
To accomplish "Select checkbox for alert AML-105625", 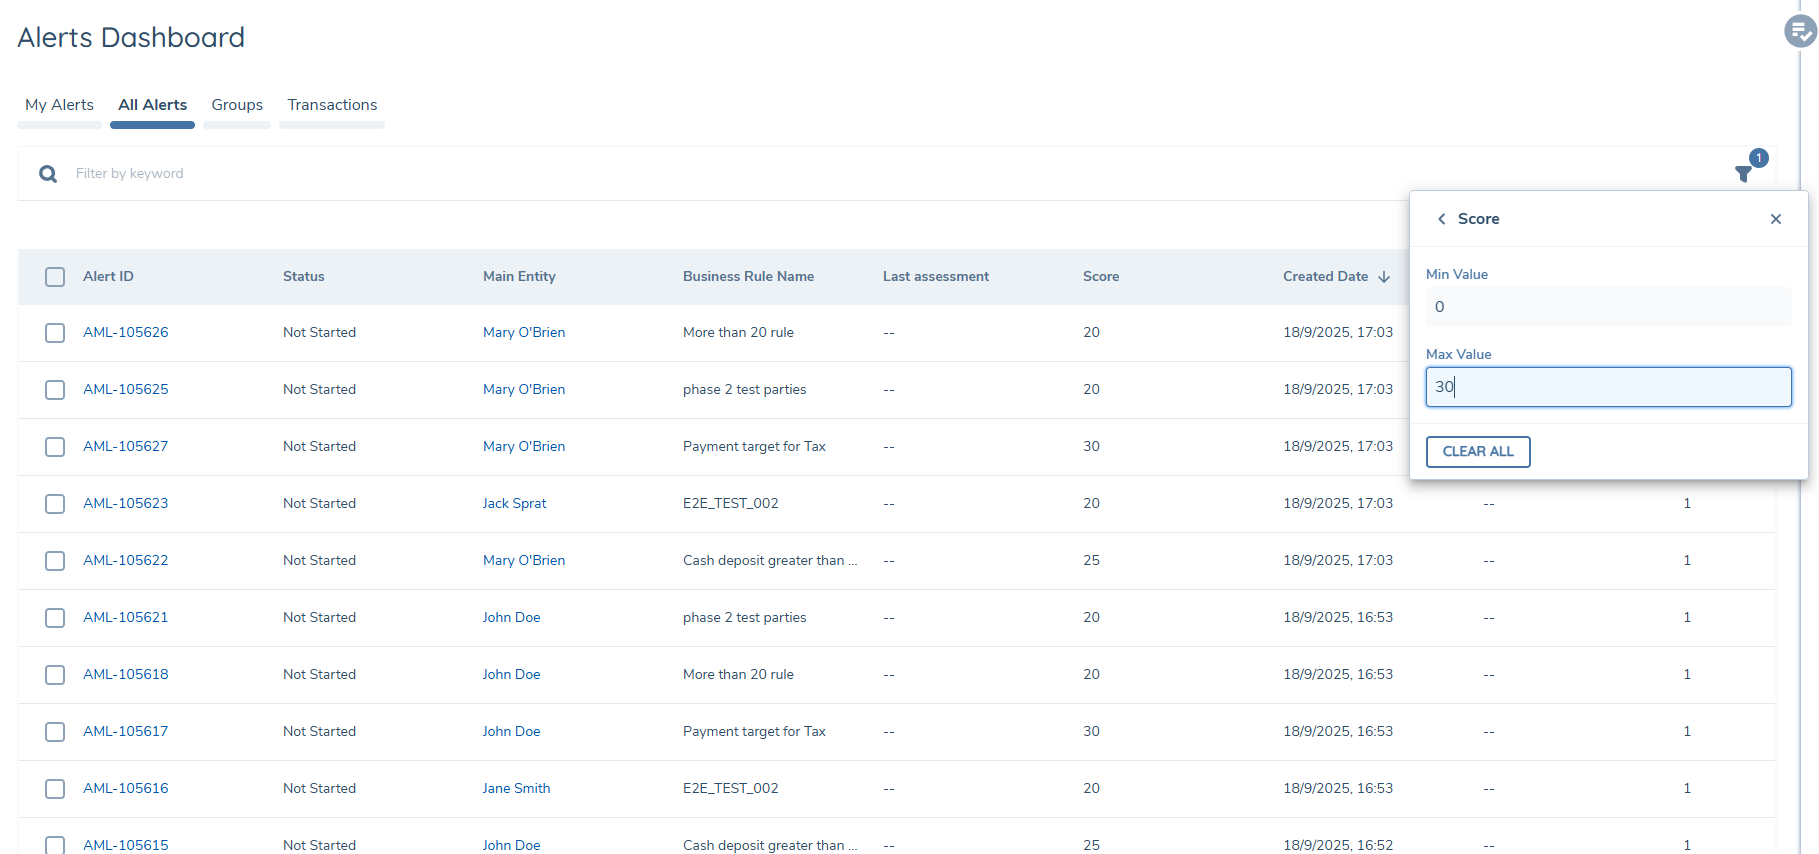I will tap(55, 390).
